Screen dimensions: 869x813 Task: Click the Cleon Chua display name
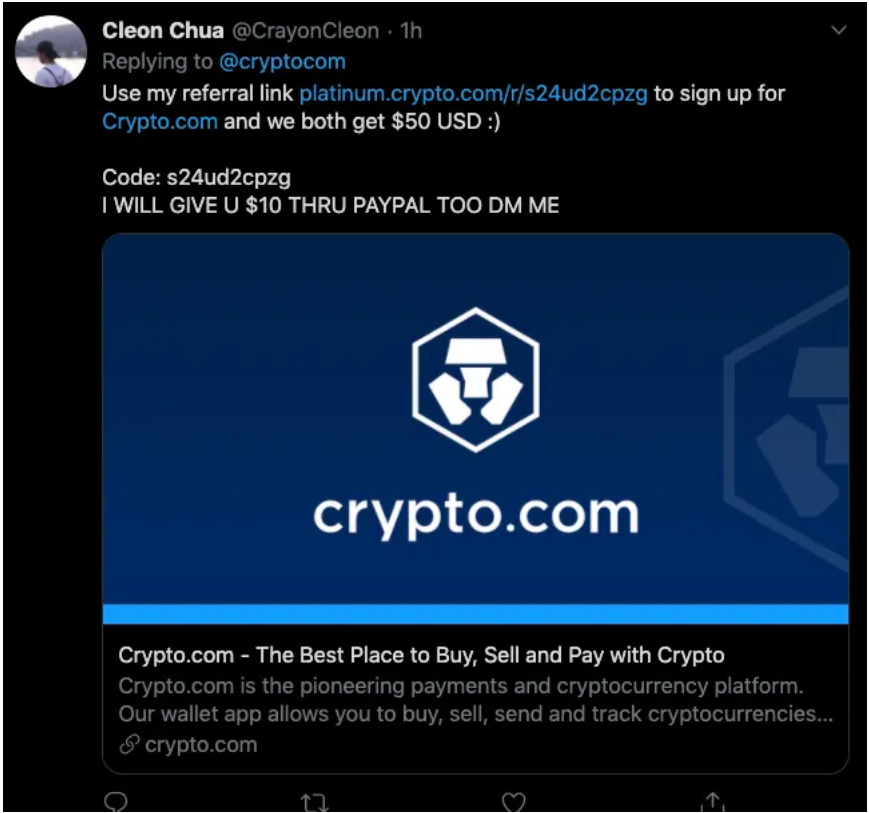tap(163, 31)
